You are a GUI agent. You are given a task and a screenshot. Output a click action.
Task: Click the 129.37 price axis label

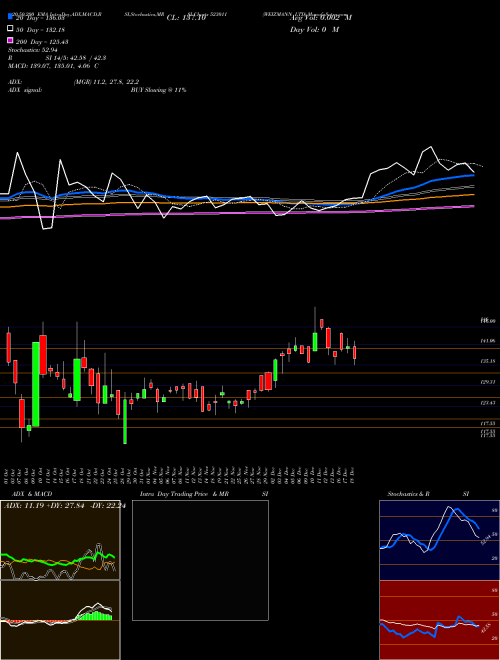click(488, 382)
